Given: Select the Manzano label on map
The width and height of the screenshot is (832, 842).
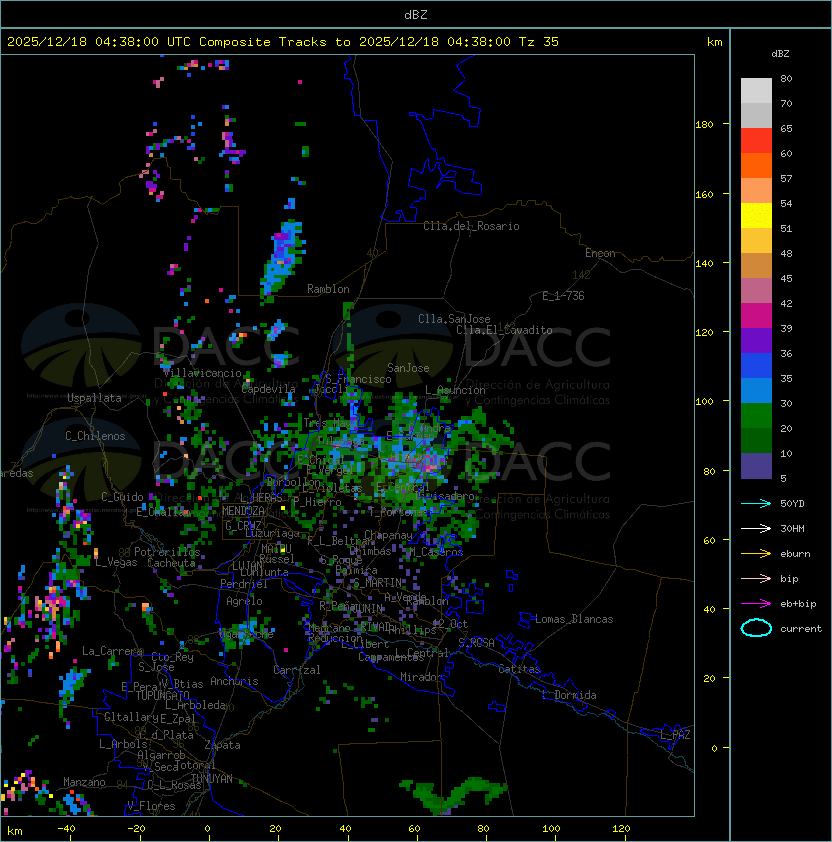Looking at the screenshot, I should pos(84,782).
